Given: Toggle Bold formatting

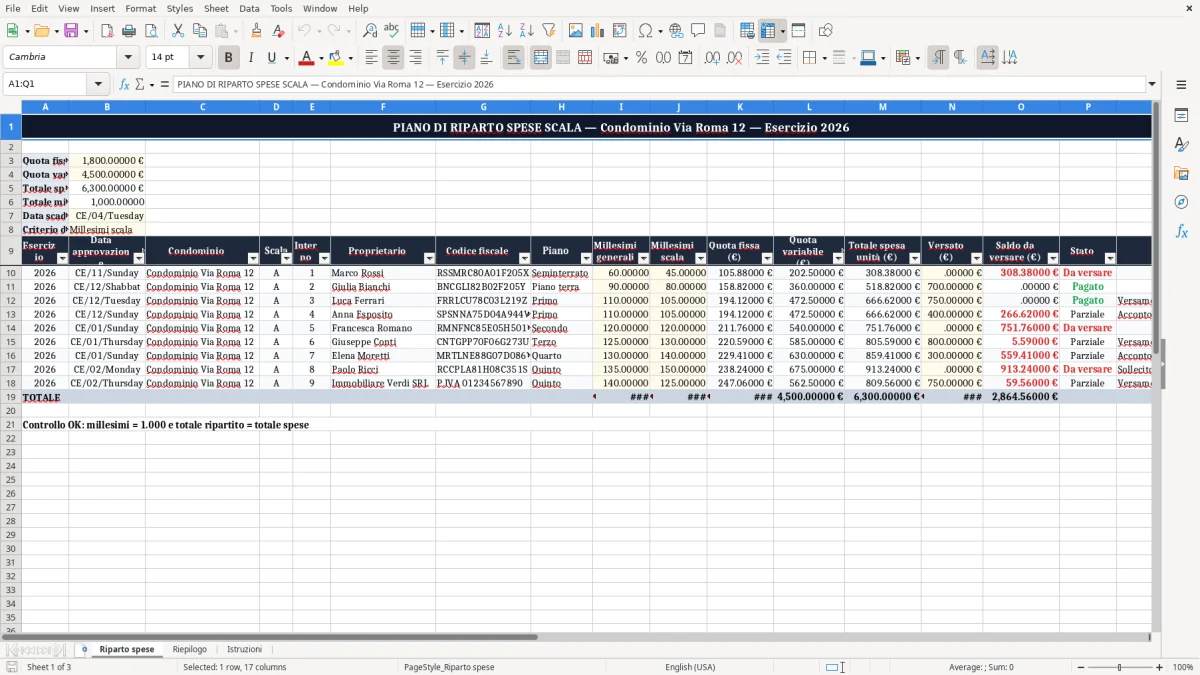Looking at the screenshot, I should point(229,58).
